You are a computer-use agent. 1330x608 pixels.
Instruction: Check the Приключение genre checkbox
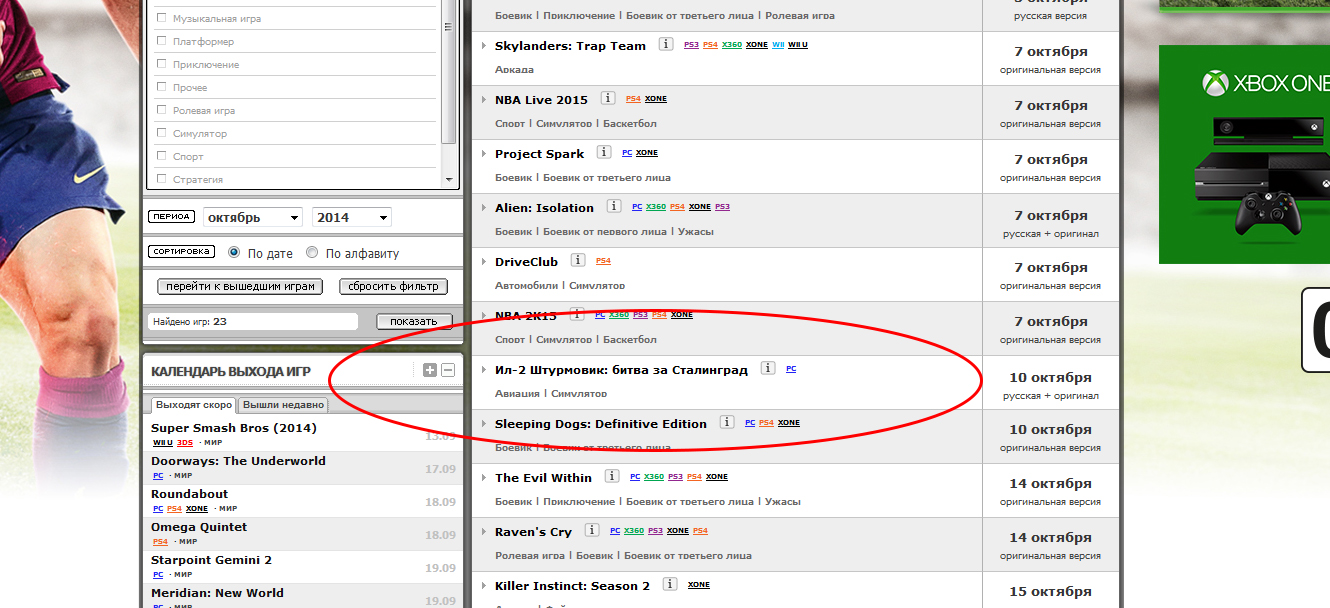tap(161, 64)
